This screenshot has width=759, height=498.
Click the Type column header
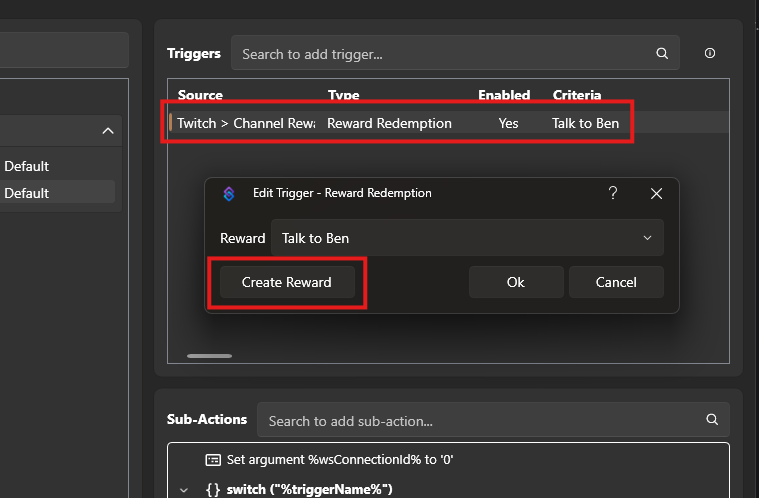(344, 95)
